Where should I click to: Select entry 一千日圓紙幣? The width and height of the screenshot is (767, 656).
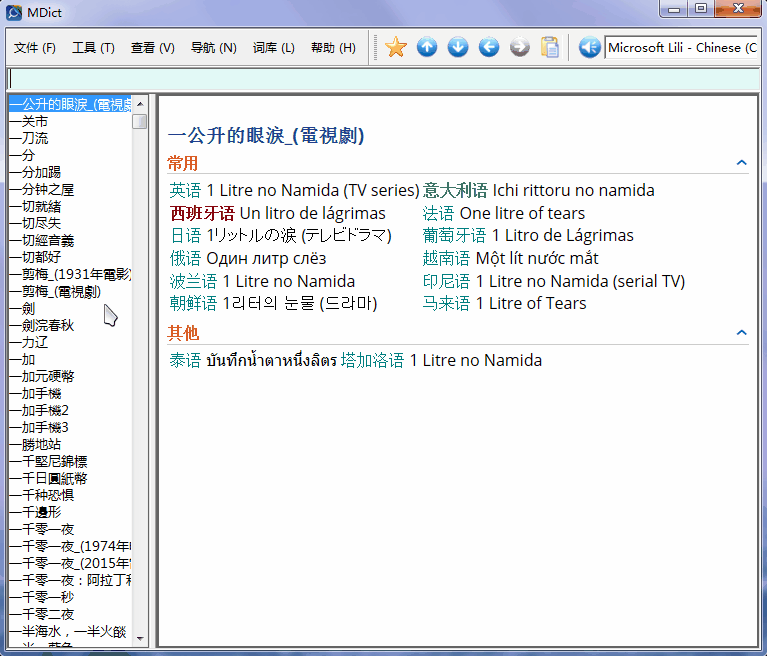tap(48, 478)
